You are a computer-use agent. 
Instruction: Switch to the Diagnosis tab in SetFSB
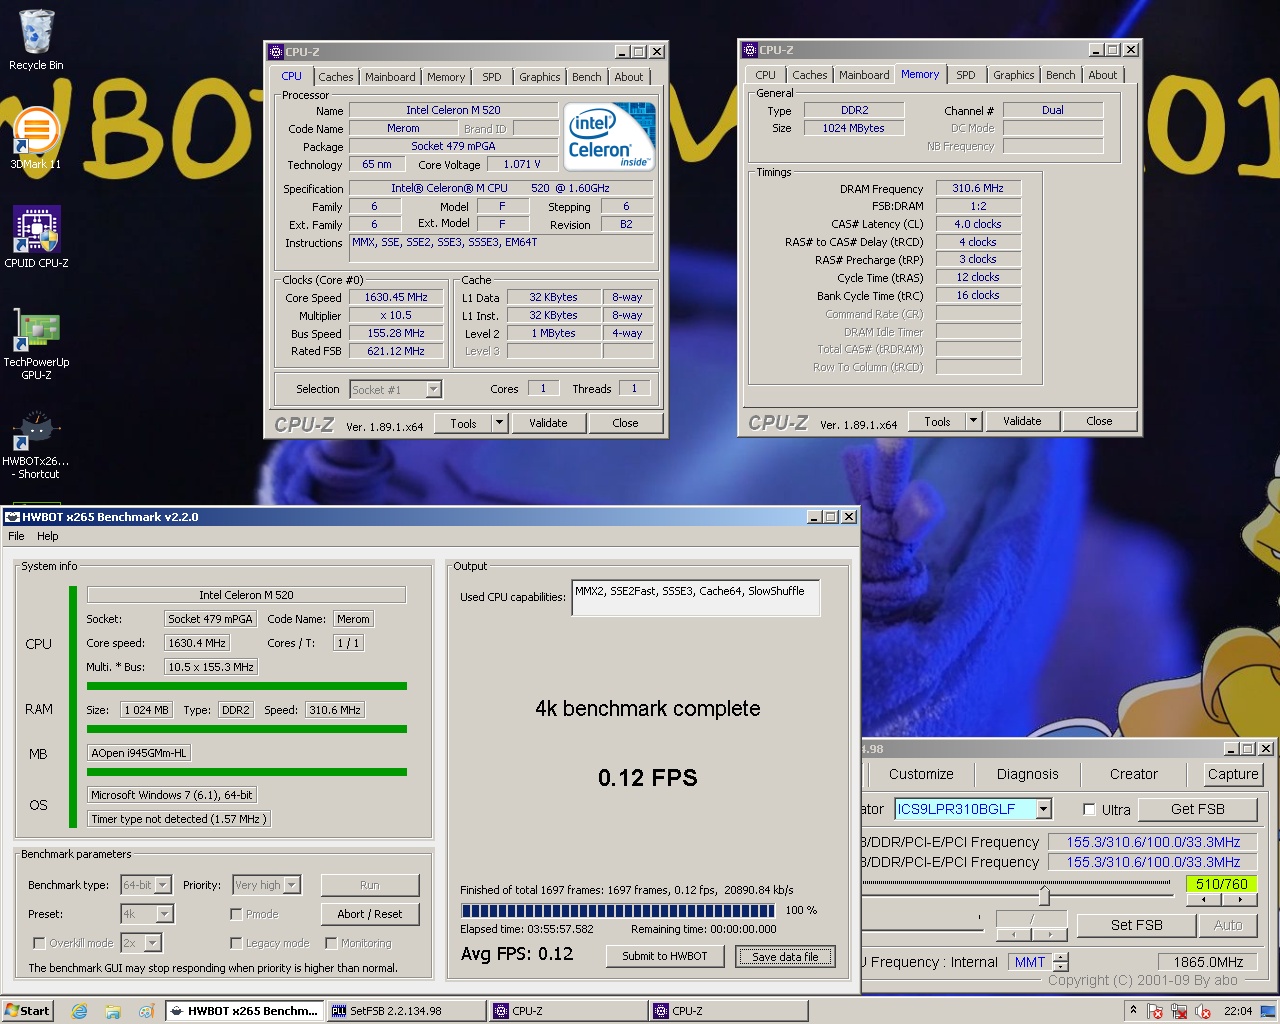click(1027, 774)
